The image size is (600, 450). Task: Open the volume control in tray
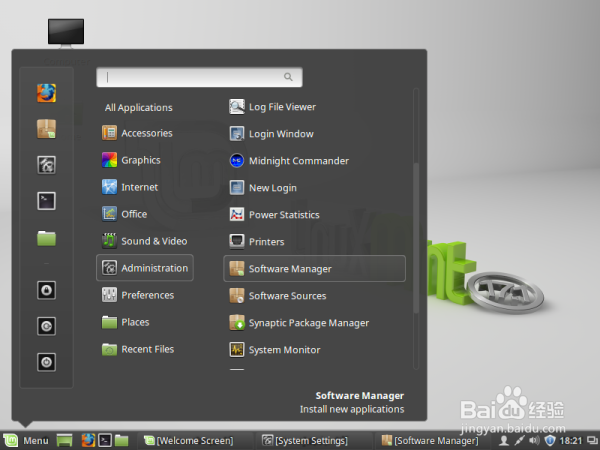(x=534, y=441)
